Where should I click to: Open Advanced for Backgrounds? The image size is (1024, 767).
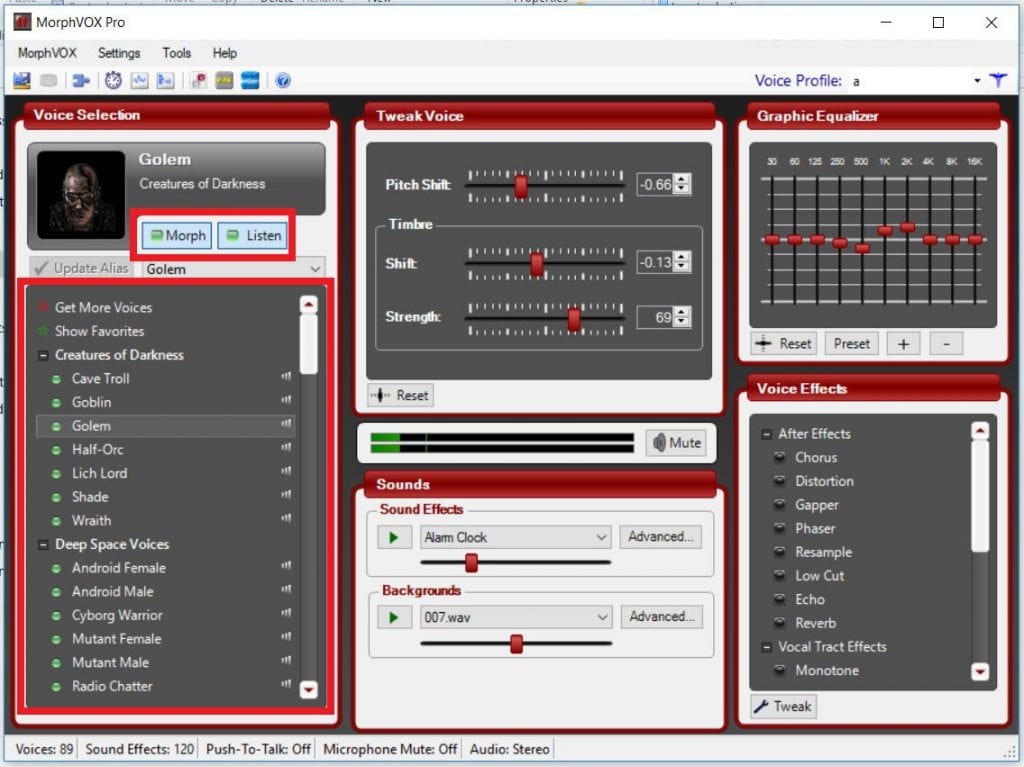tap(662, 616)
